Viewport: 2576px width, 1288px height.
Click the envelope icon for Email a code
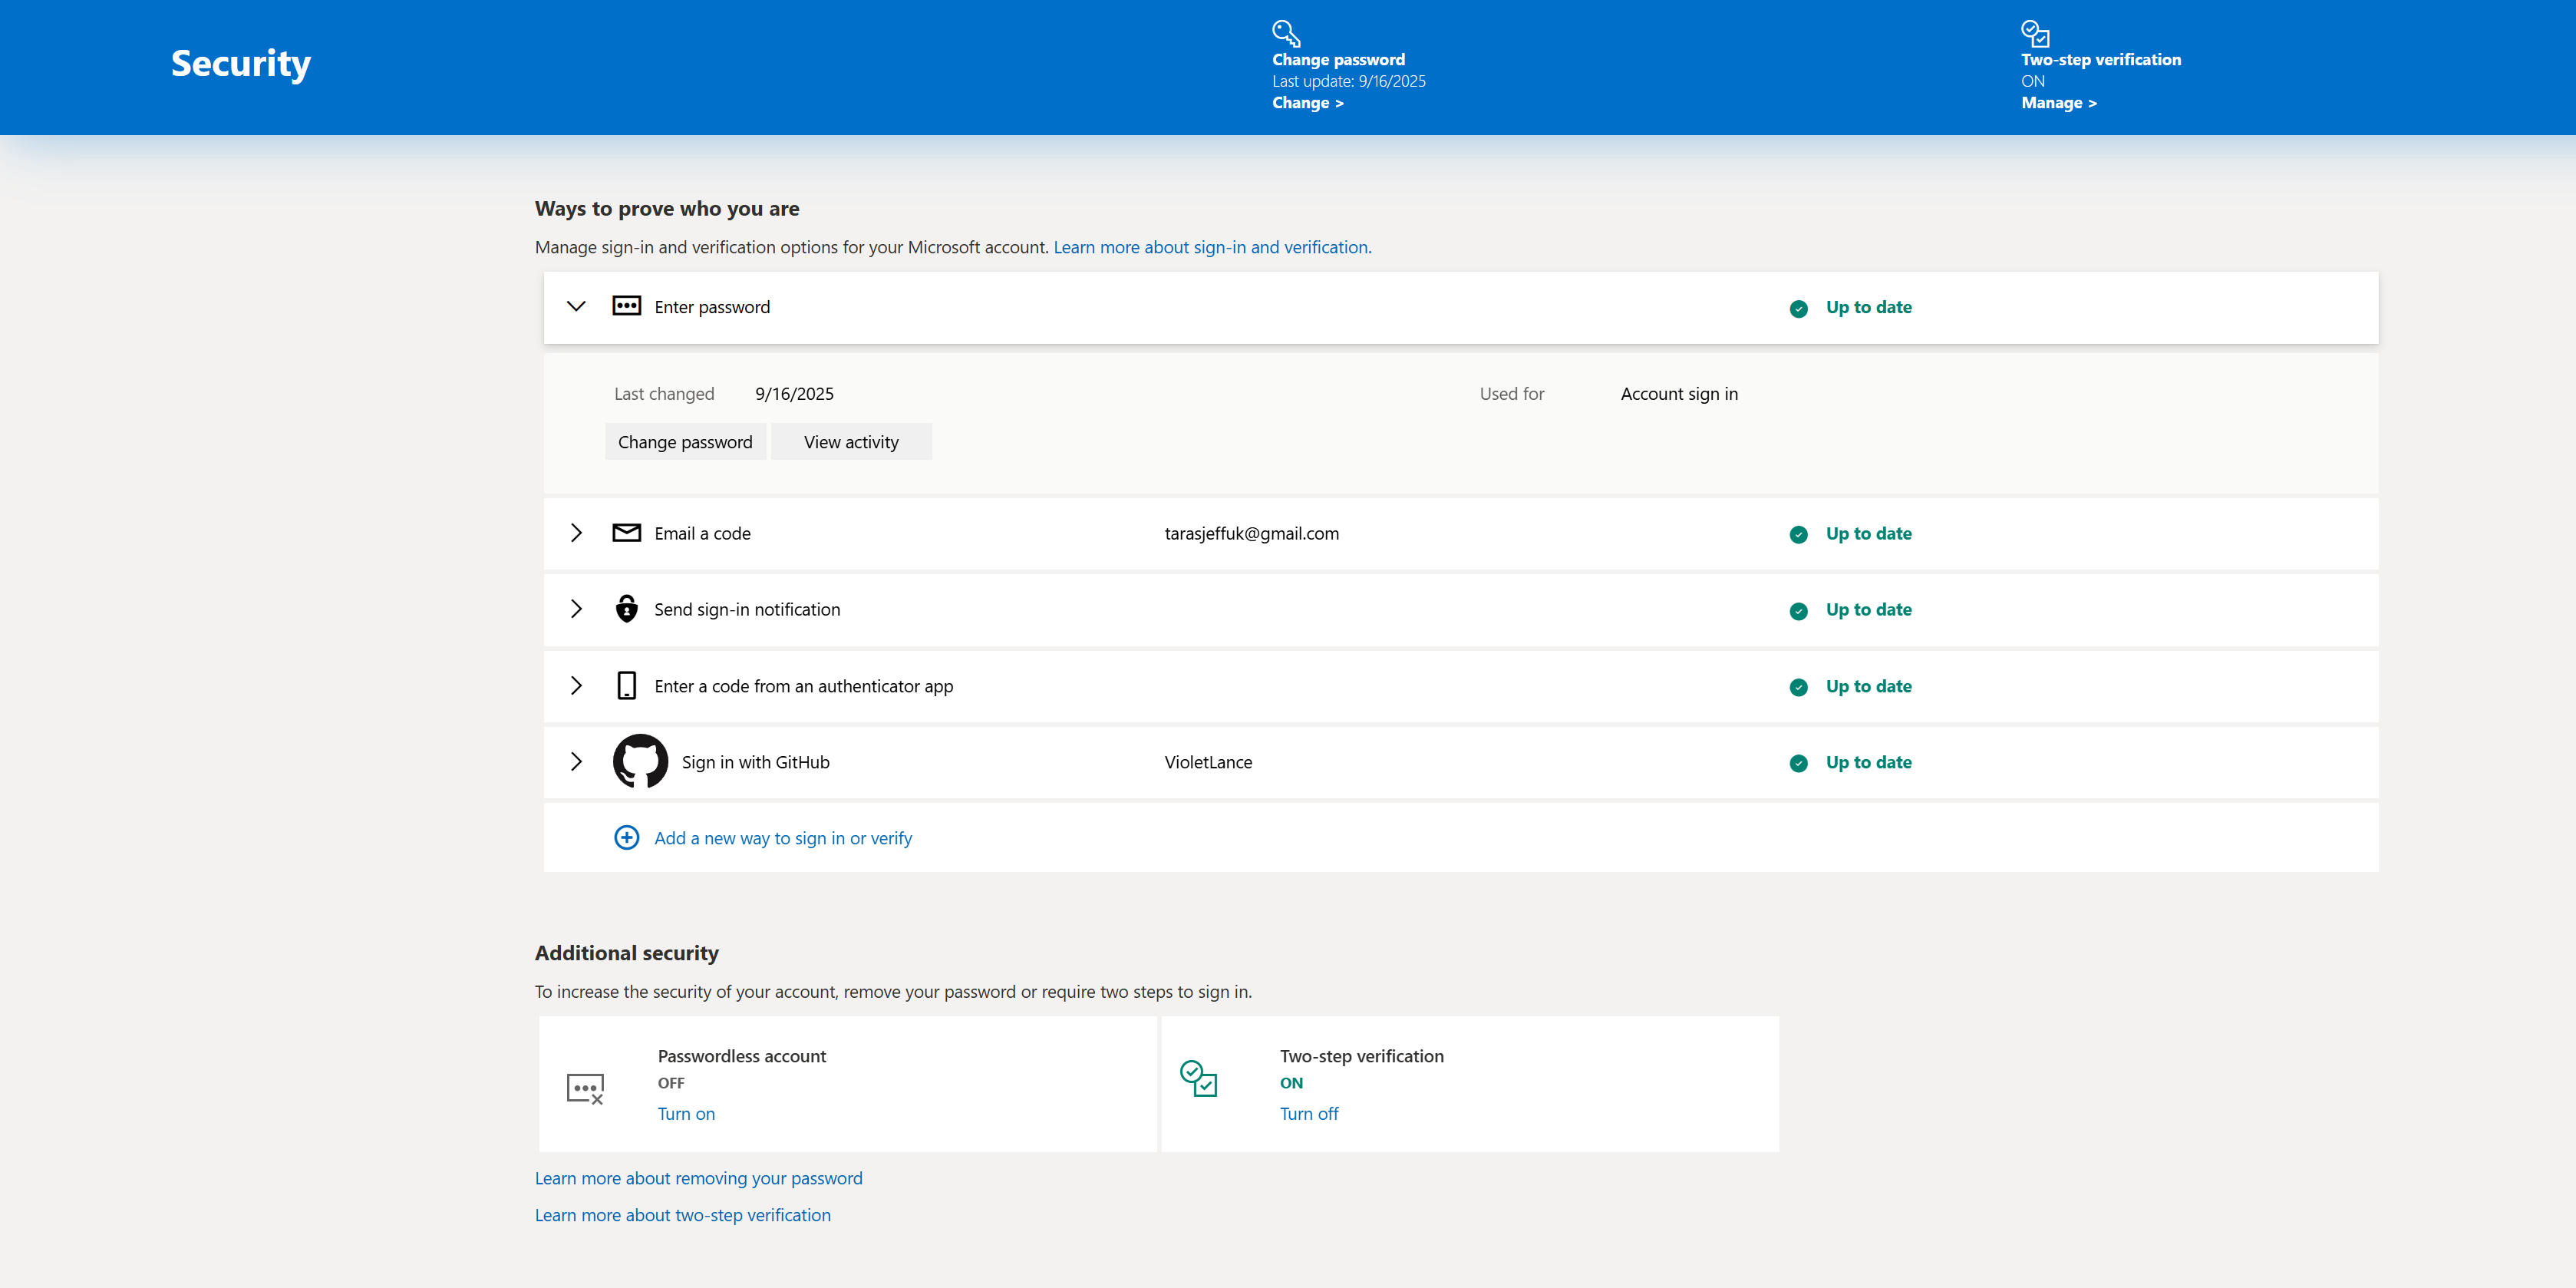pos(626,533)
